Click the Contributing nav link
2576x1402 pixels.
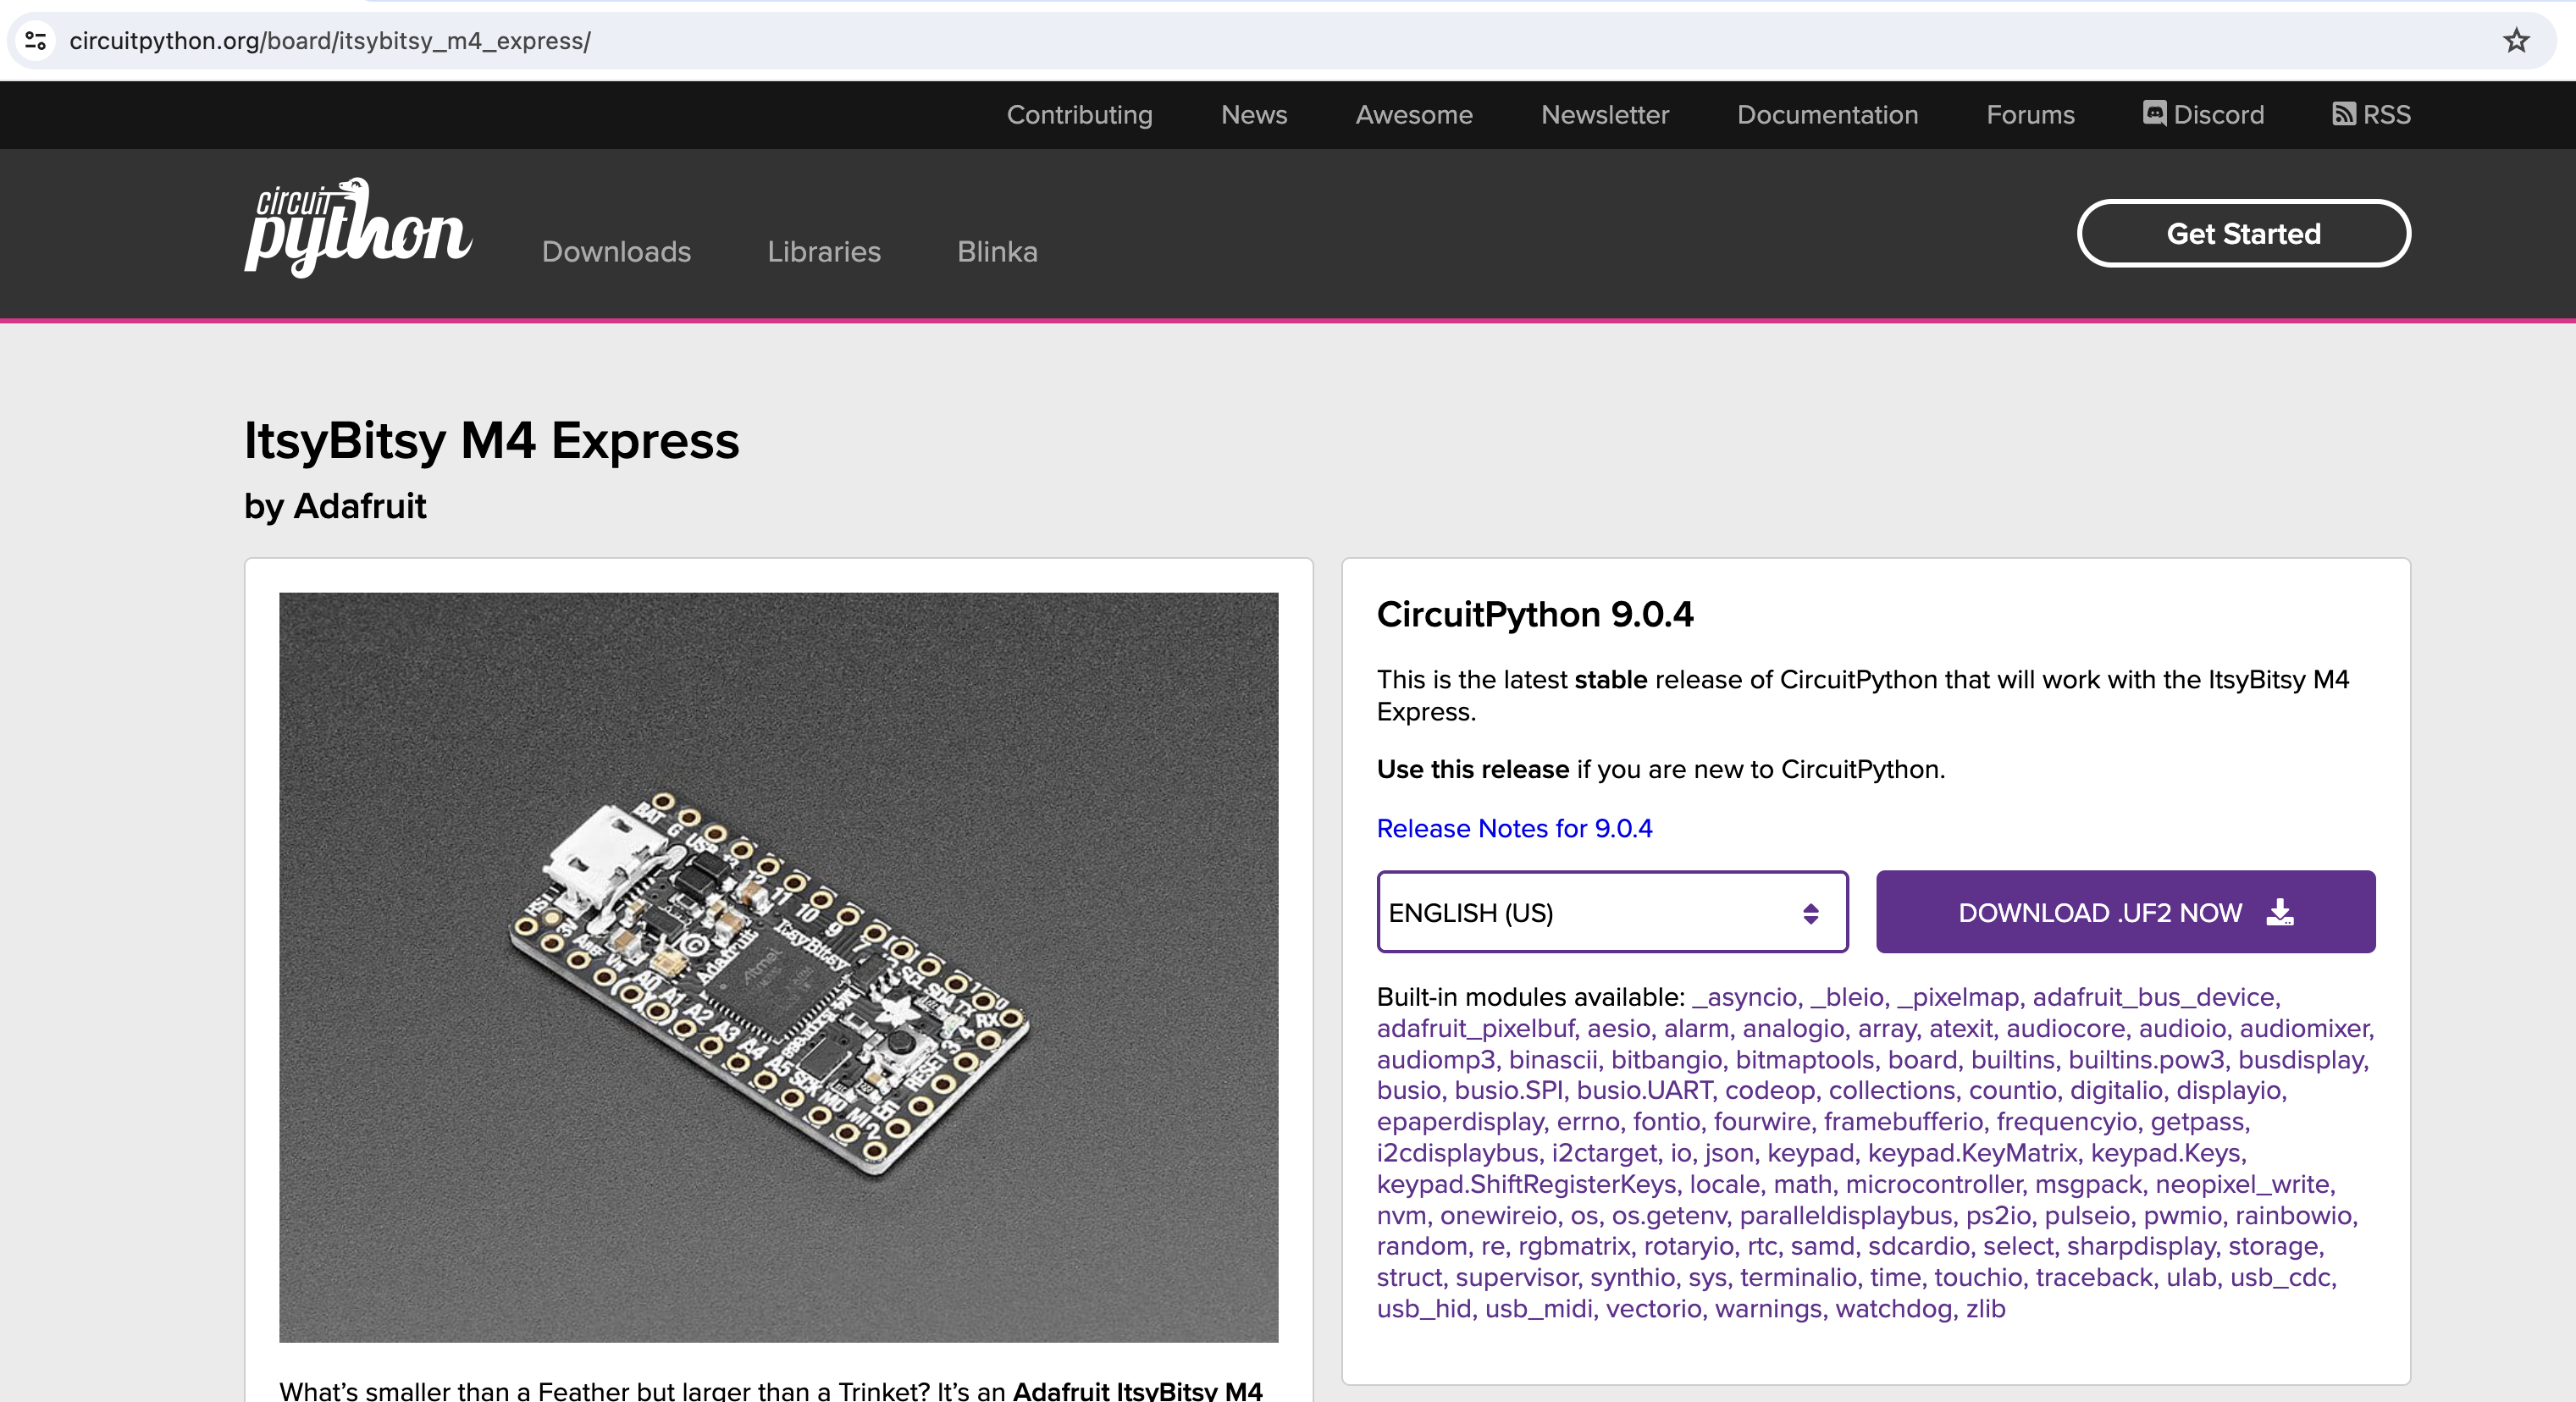(x=1079, y=115)
